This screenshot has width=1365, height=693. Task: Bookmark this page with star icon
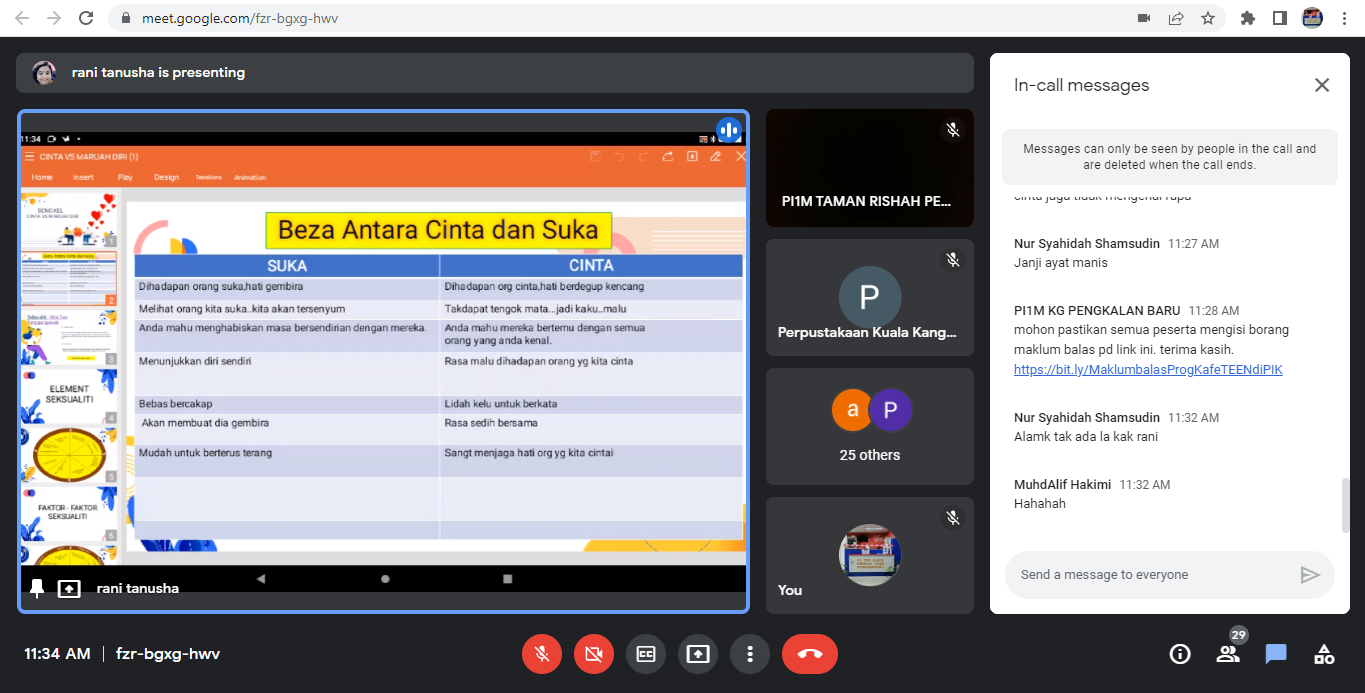point(1207,18)
